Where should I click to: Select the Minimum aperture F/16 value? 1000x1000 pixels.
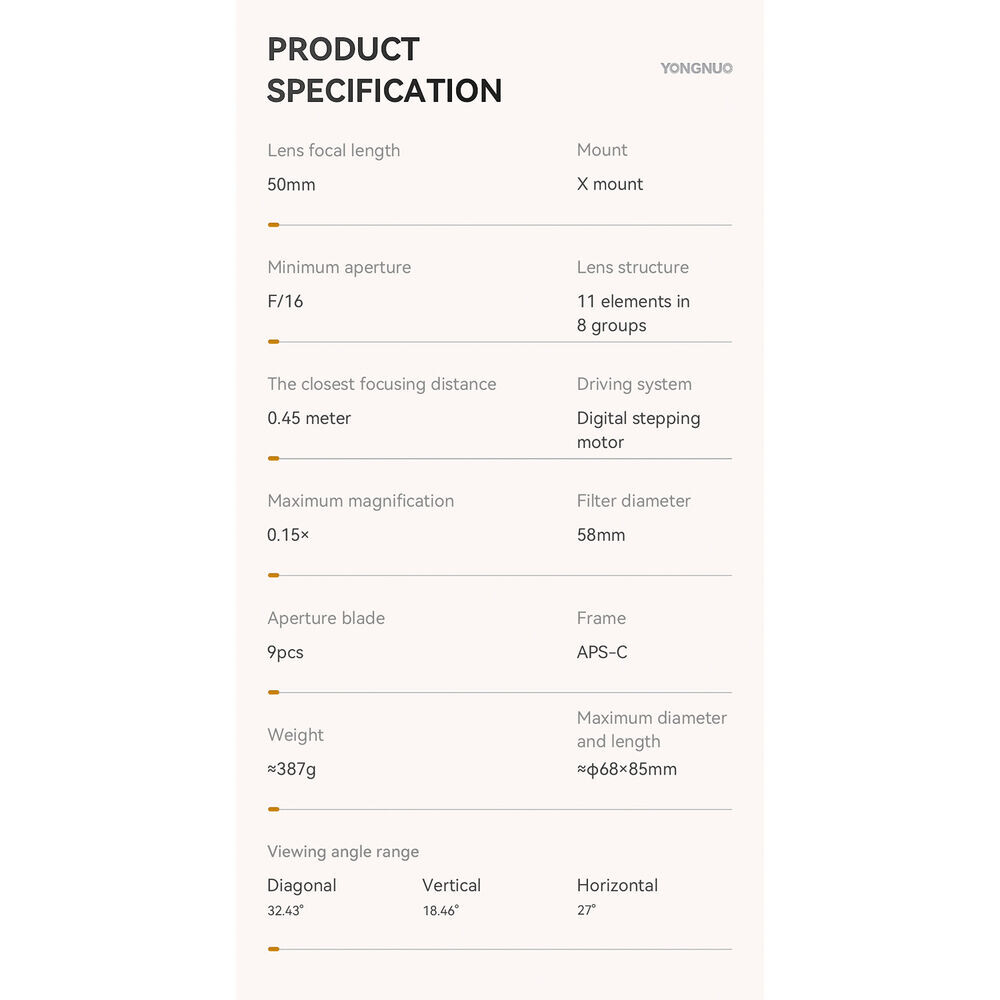click(x=285, y=301)
